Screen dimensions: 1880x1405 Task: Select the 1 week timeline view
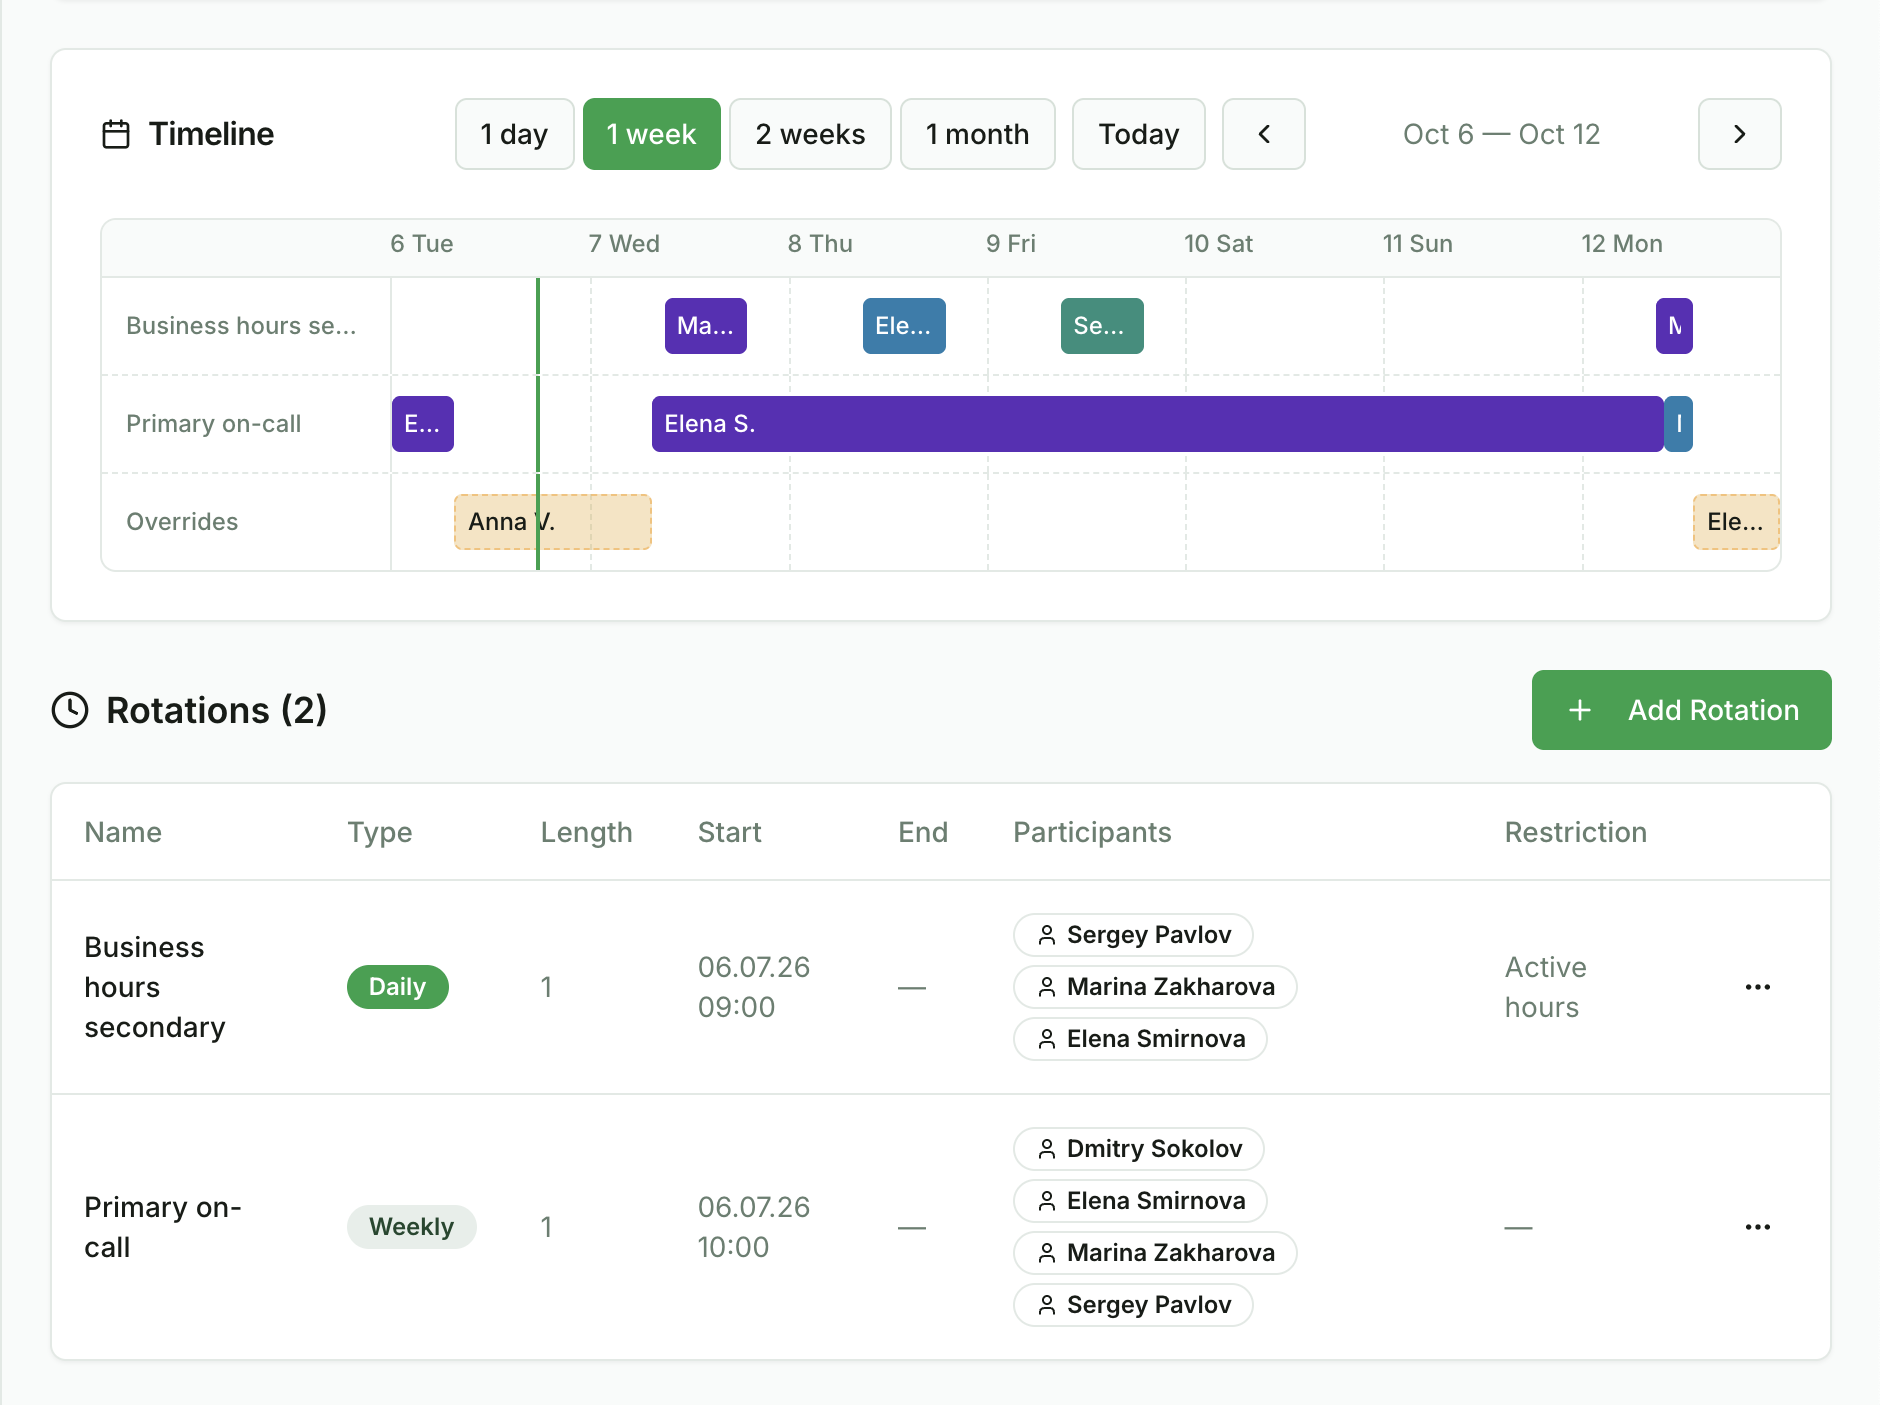point(651,134)
